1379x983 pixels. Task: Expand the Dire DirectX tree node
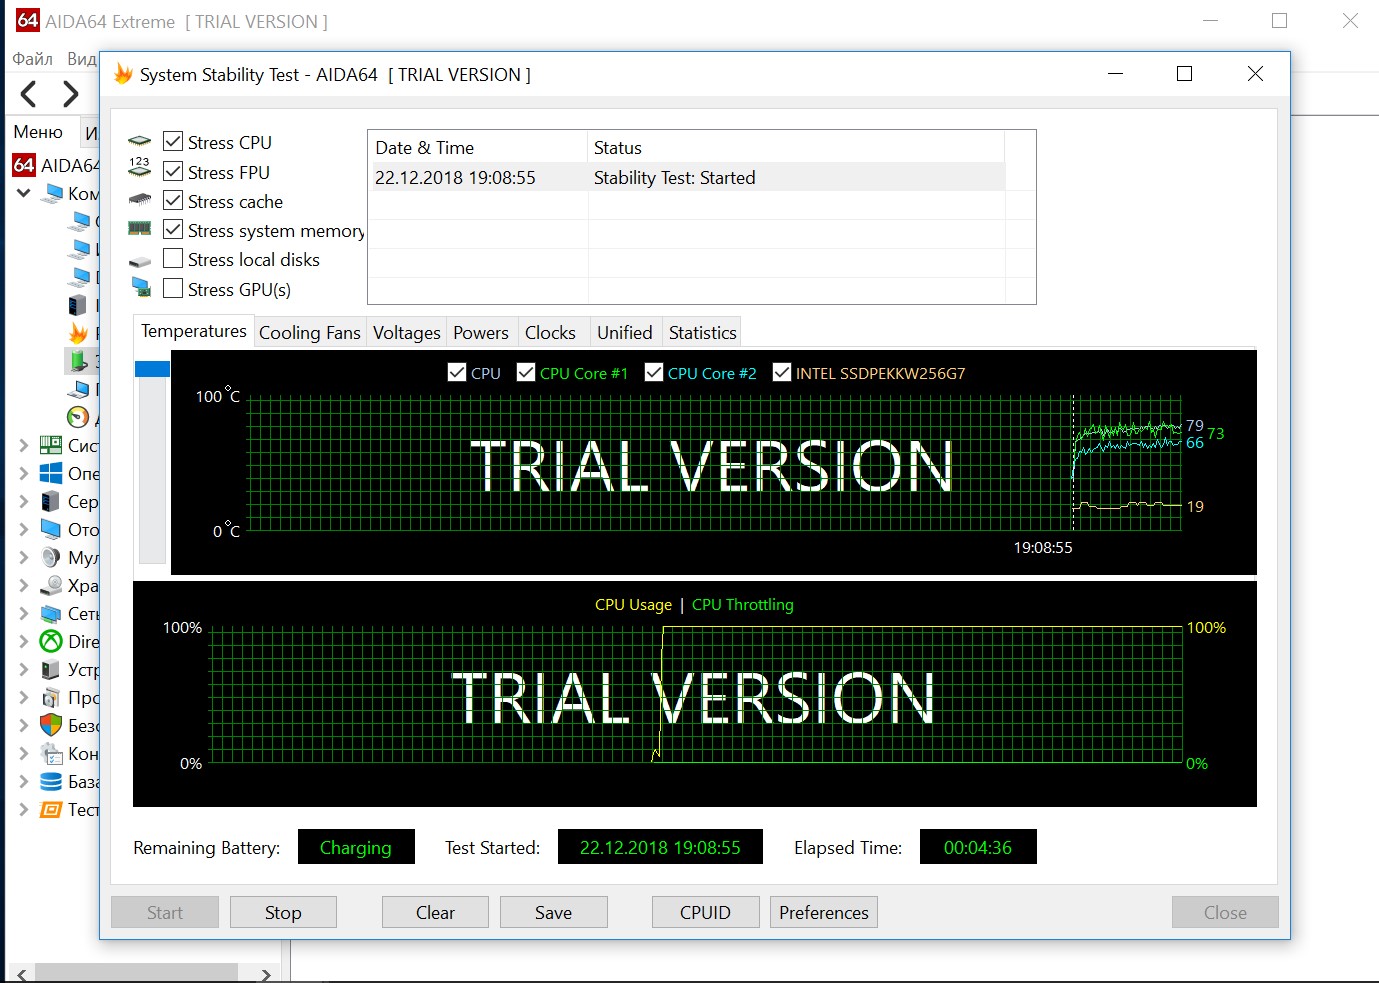pos(23,641)
